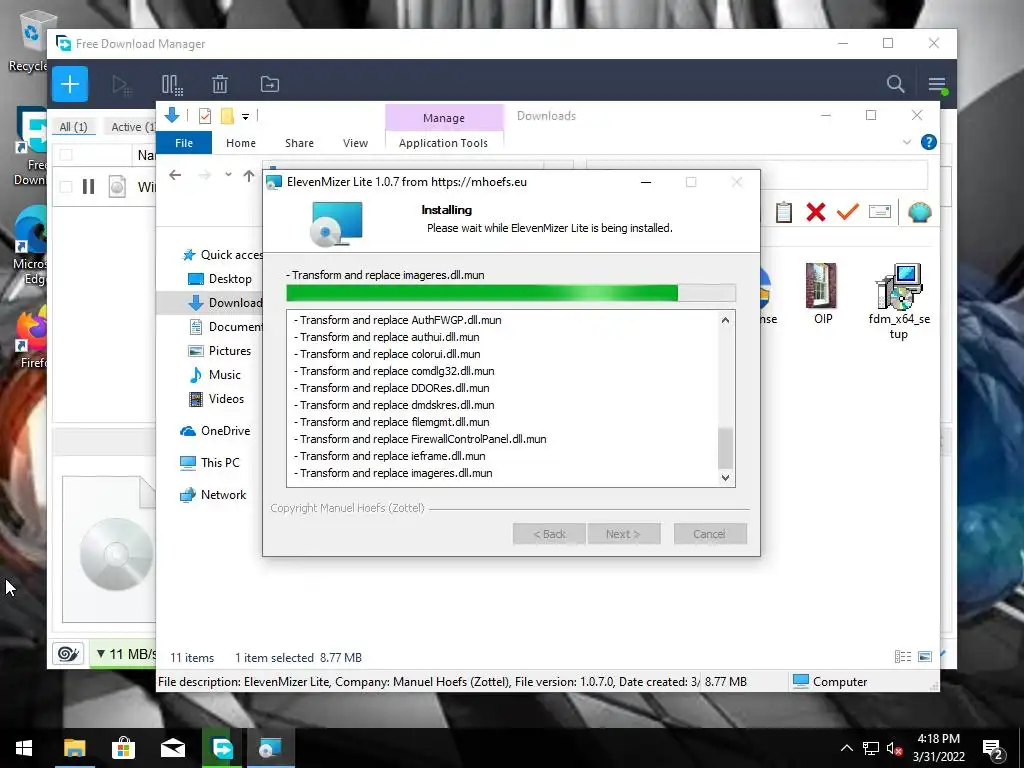Select Pictures in the navigation pane
The image size is (1024, 768).
click(220, 351)
